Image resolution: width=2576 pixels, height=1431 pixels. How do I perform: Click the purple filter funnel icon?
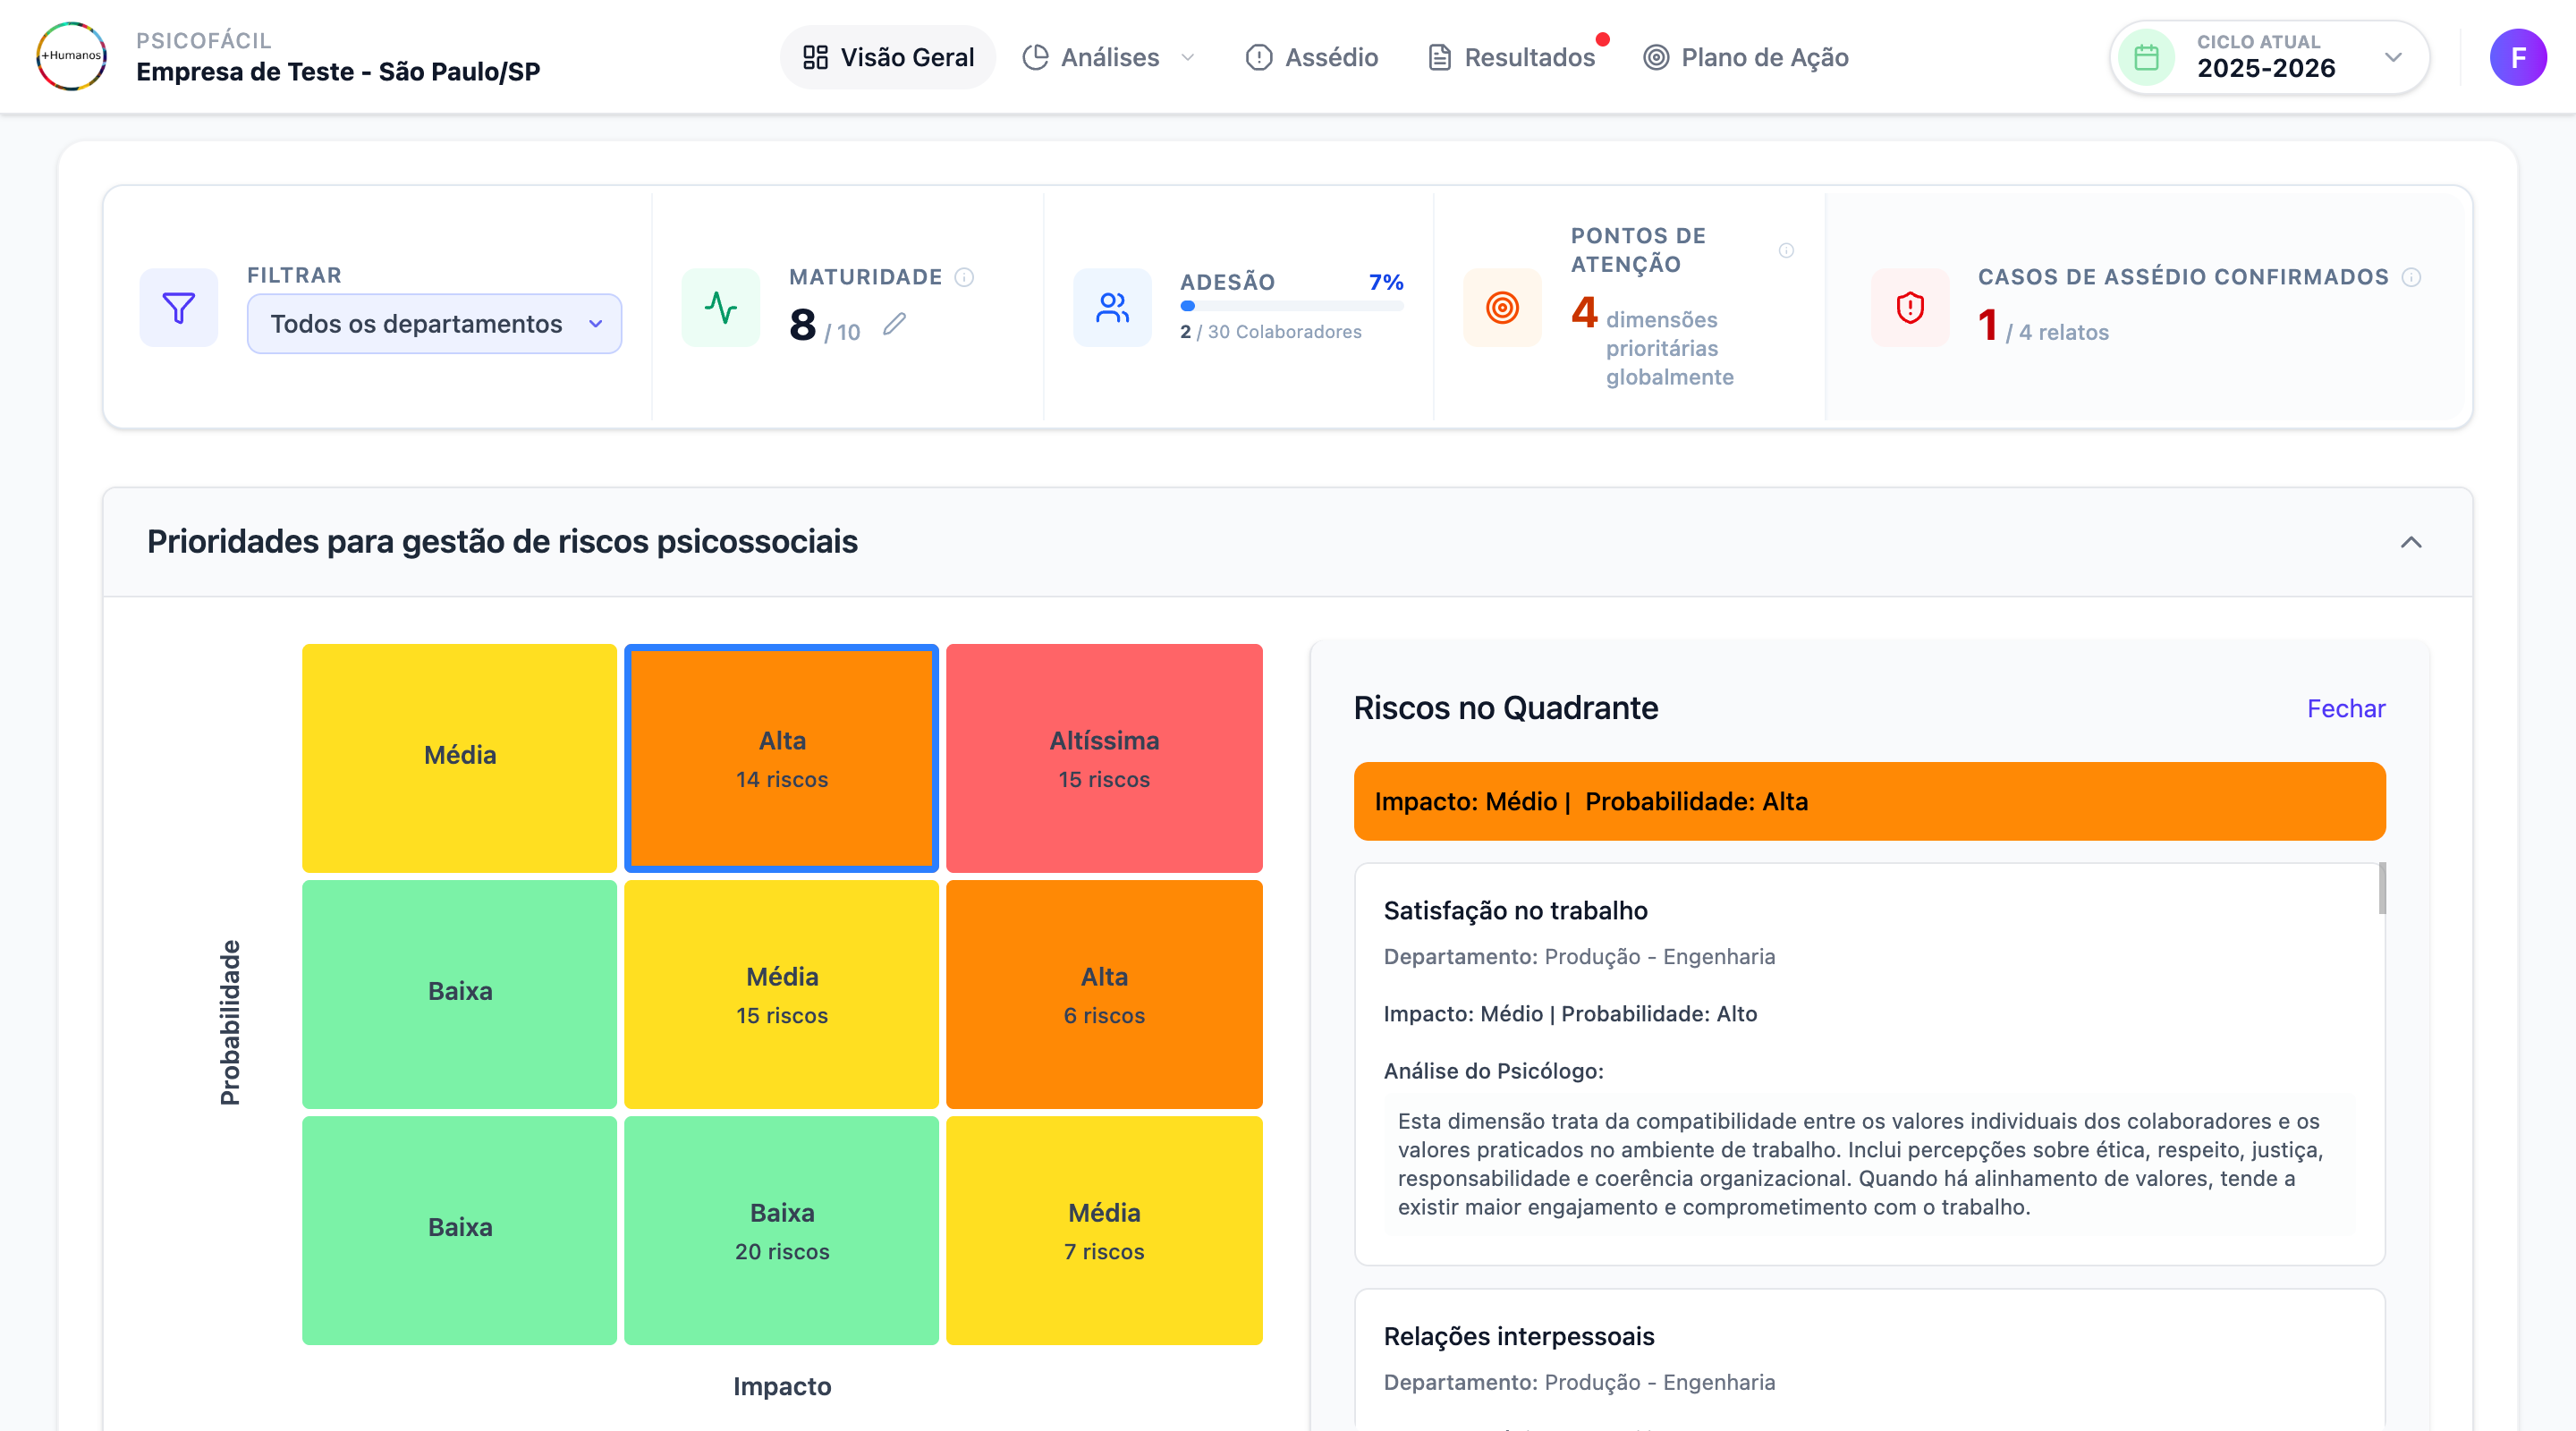(179, 307)
